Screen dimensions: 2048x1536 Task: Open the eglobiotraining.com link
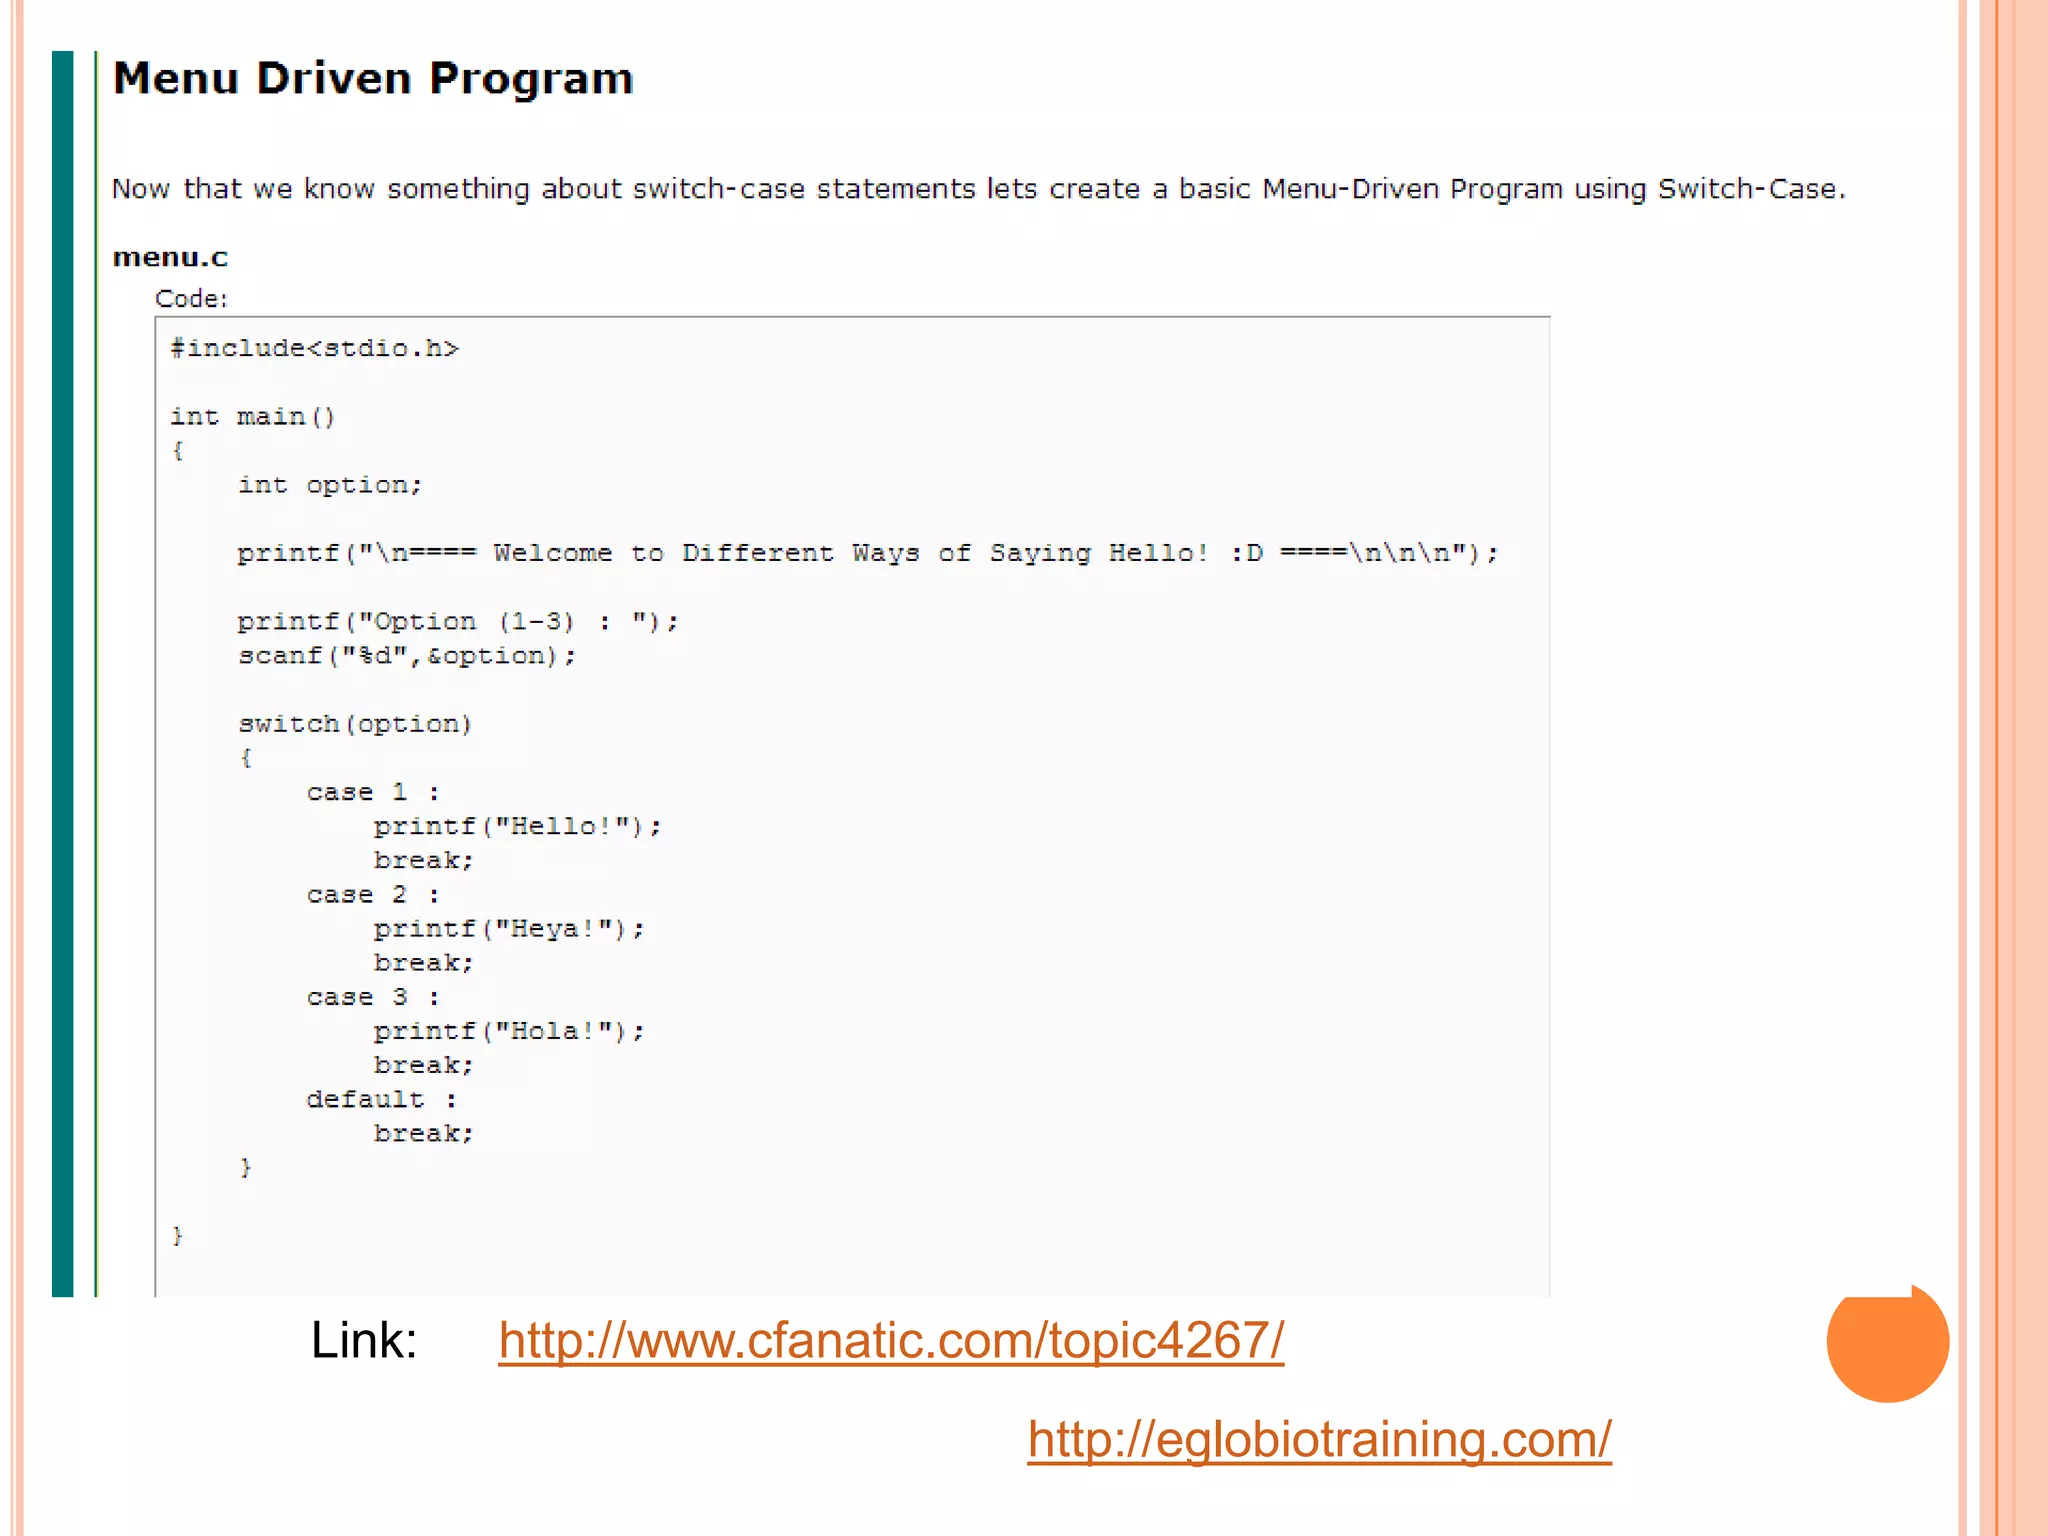point(1318,1440)
